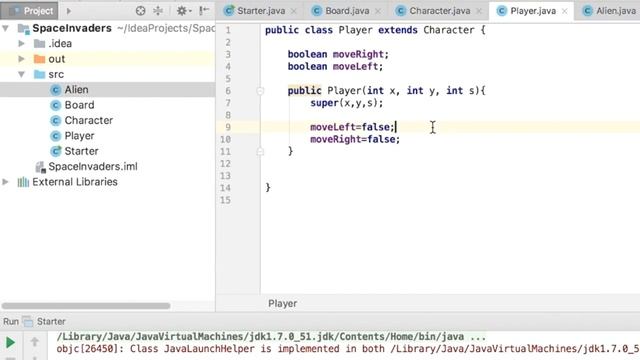
Task: Click the Run tool window label
Action: tap(11, 322)
